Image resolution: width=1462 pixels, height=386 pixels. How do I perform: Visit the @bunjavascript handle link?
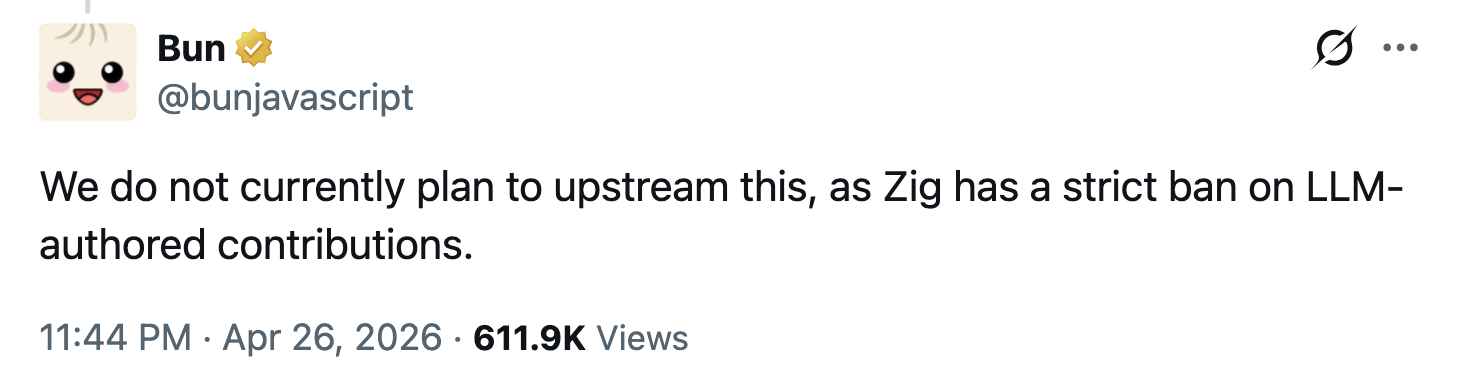click(x=285, y=97)
